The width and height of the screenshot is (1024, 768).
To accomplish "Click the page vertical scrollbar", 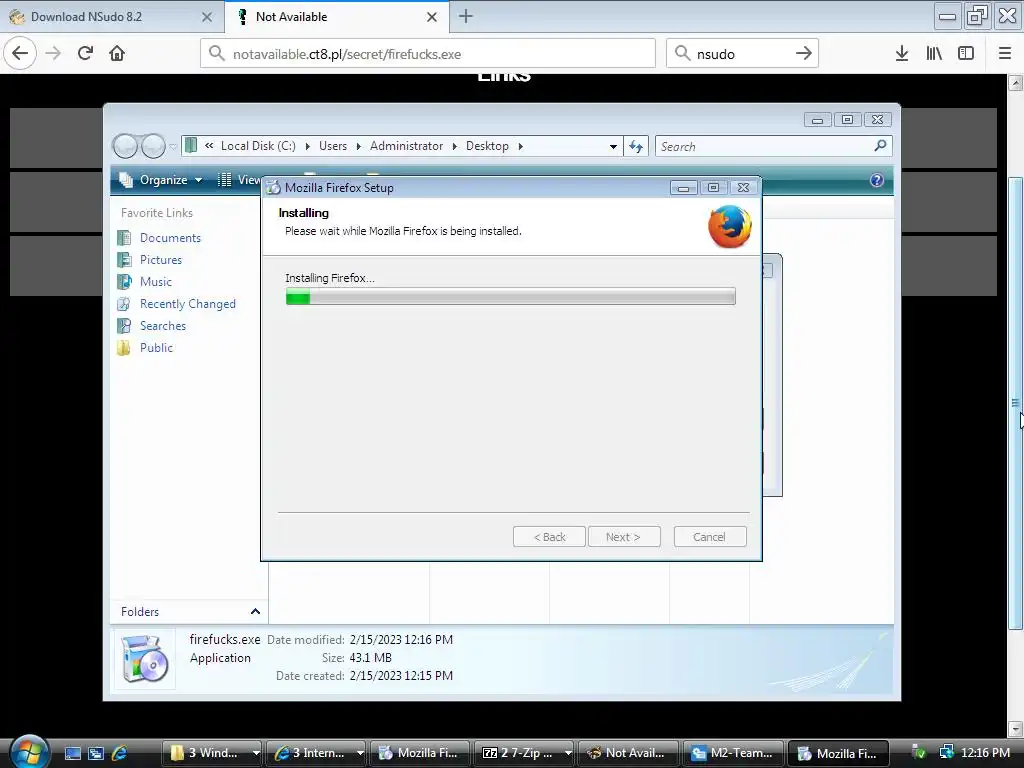I will 1016,403.
